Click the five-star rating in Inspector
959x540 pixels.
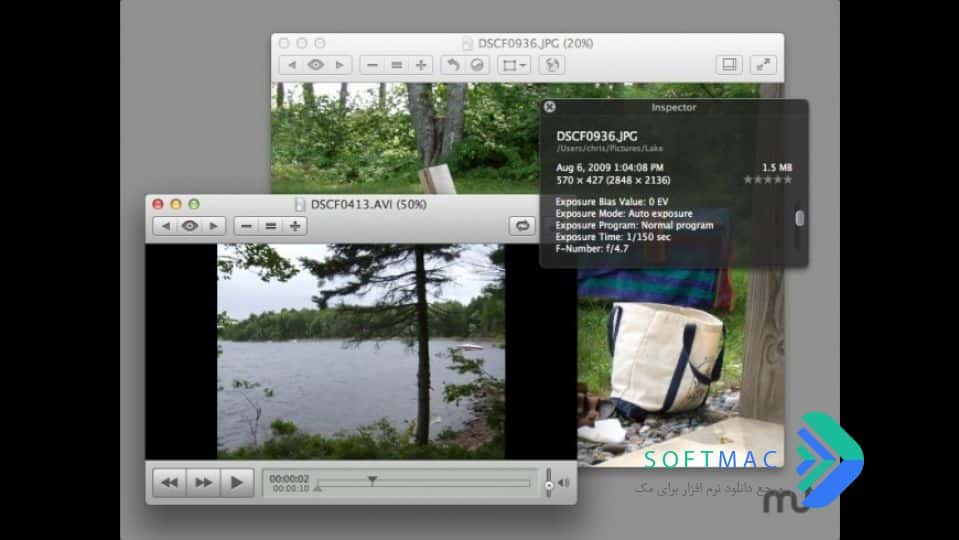pos(768,180)
